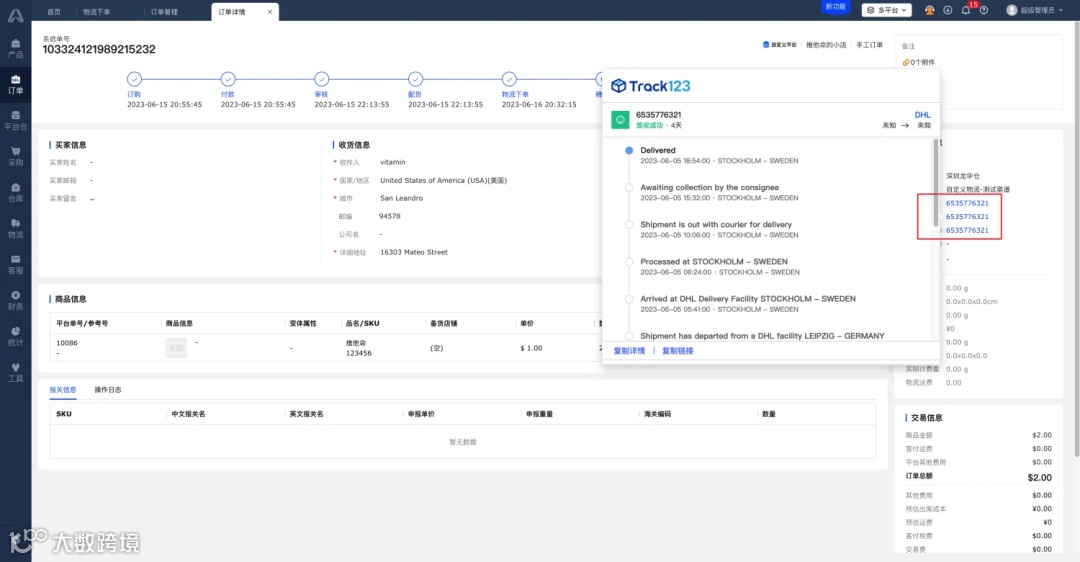This screenshot has height=562, width=1080.
Task: Open the 订单 (Orders) sidebar section
Action: pyautogui.click(x=15, y=85)
